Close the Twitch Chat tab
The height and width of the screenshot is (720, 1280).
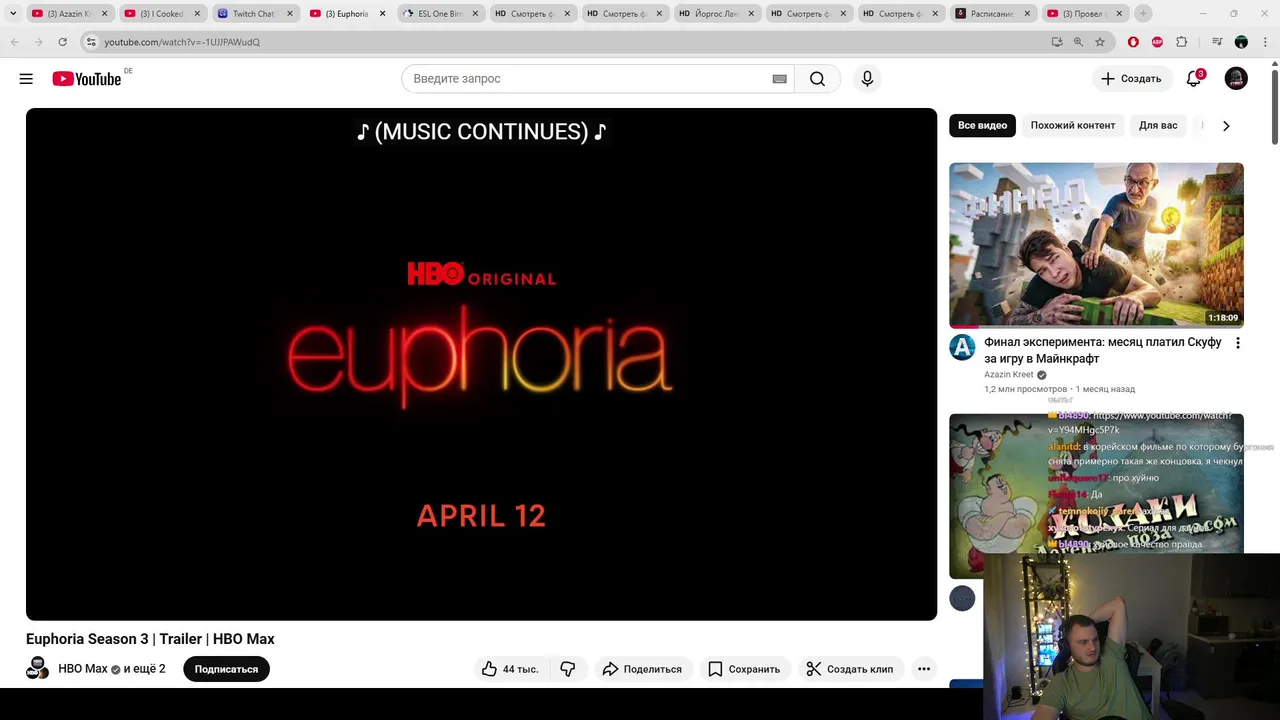(290, 14)
